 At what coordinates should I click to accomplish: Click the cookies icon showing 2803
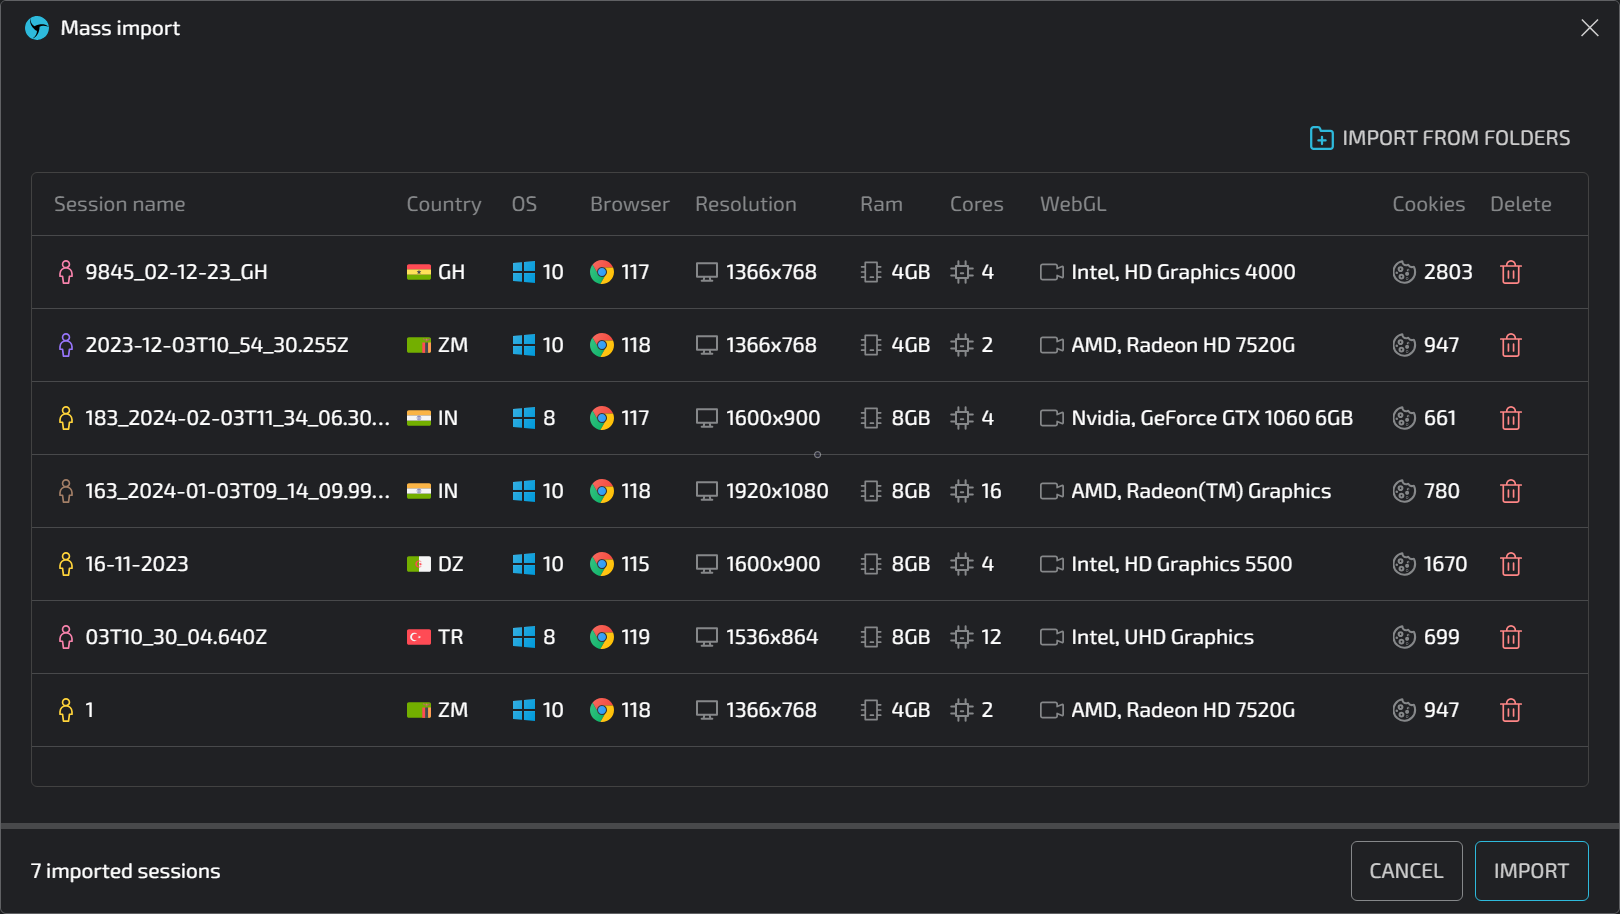pos(1404,272)
